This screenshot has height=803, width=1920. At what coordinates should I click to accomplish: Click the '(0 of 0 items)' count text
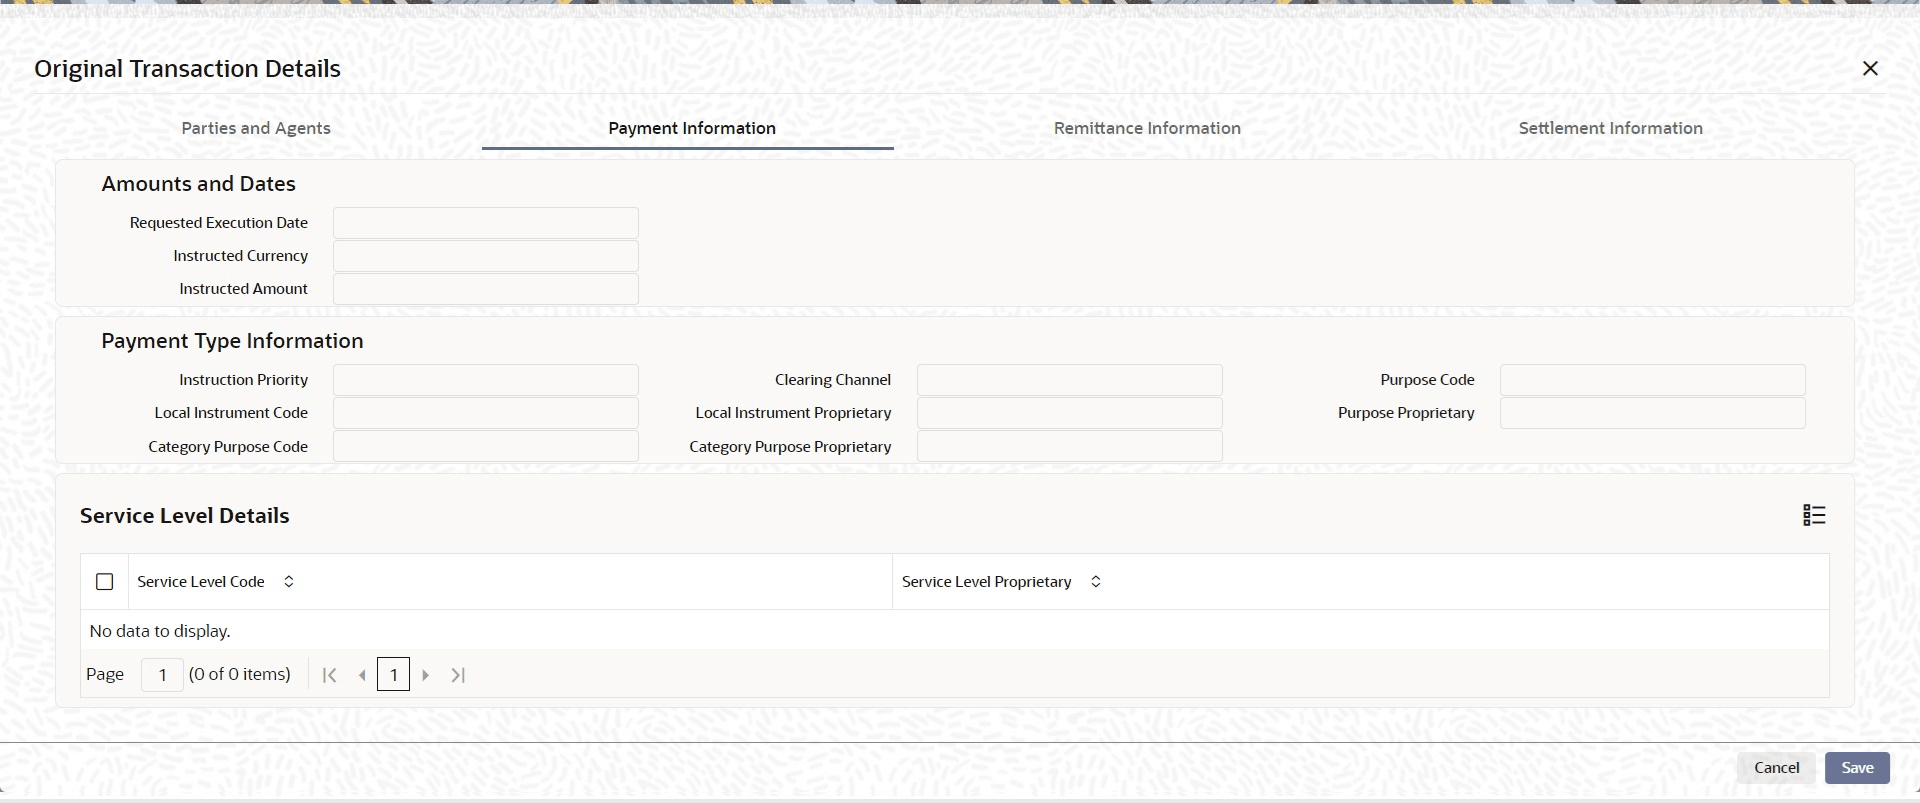pos(240,674)
